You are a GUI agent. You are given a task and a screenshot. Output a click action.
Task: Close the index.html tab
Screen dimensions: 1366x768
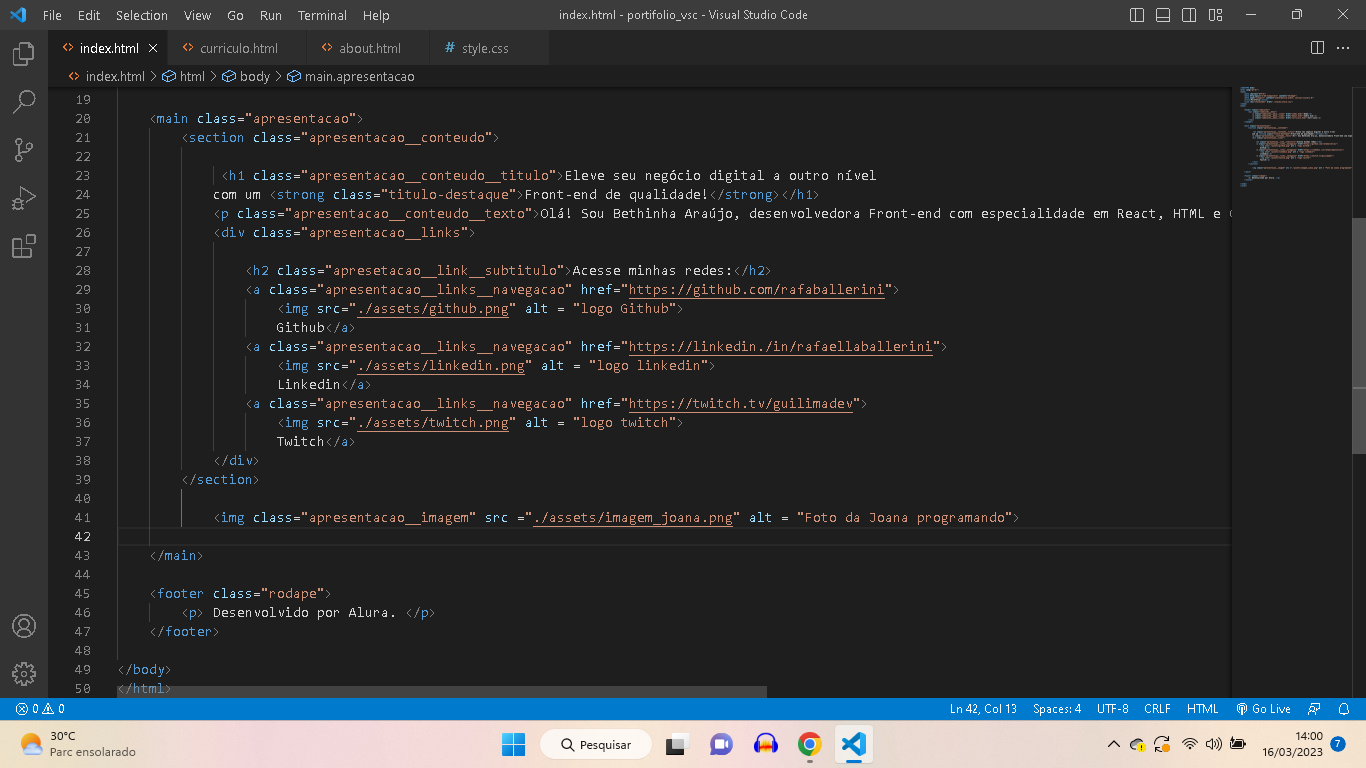coord(153,48)
